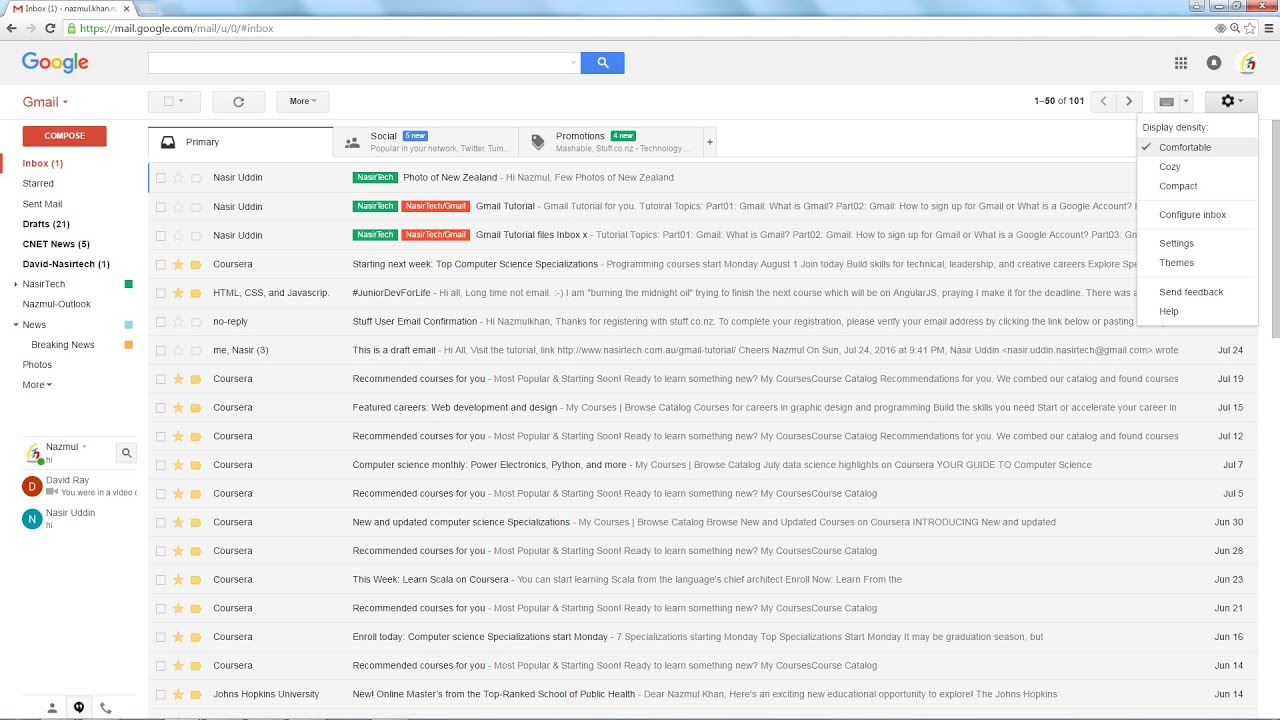Switch to the Promotions tab
1280x720 pixels.
(611, 142)
